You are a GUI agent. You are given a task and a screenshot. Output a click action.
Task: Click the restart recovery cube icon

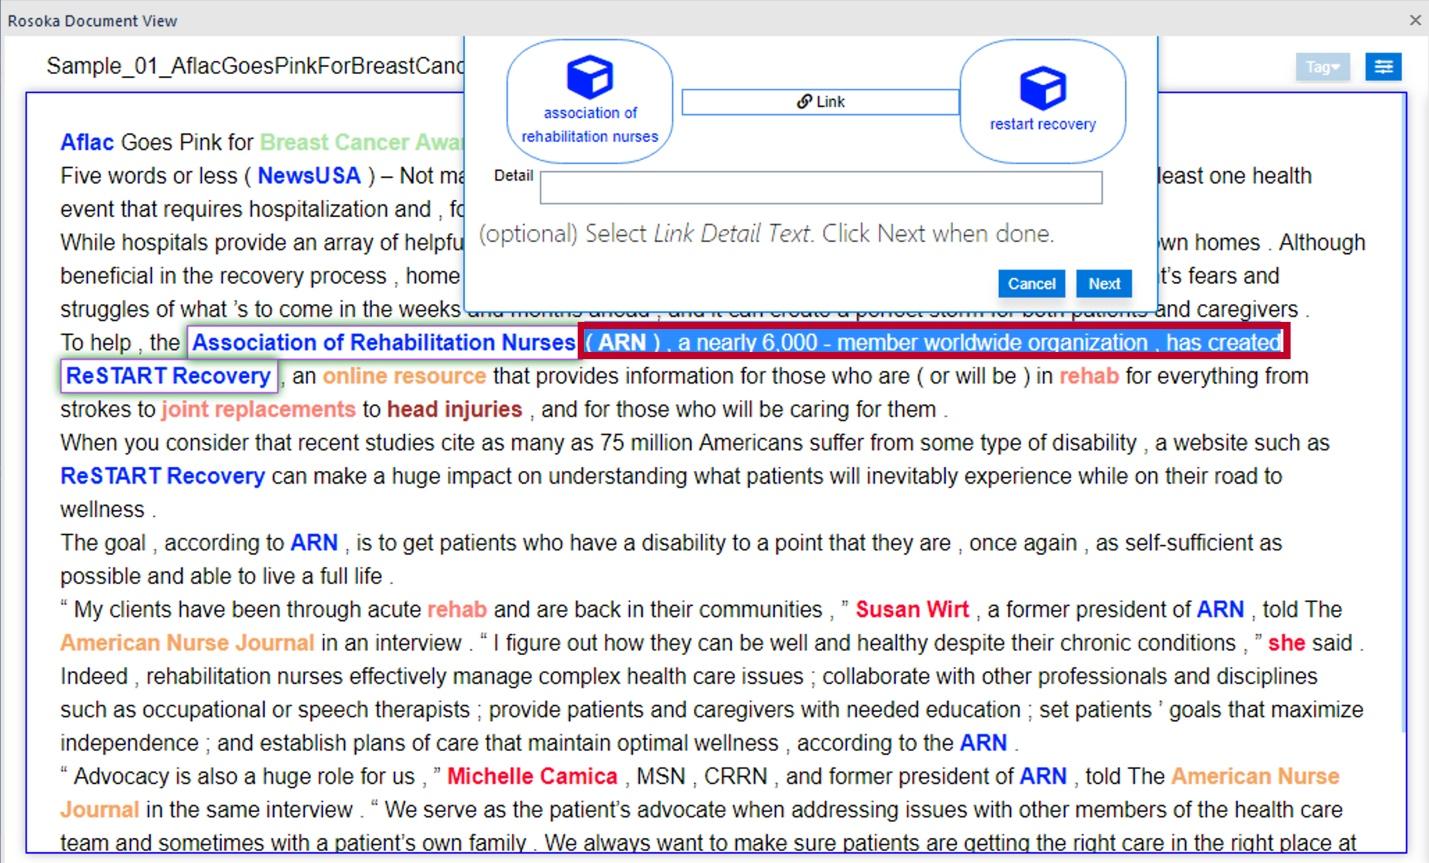pos(1043,88)
